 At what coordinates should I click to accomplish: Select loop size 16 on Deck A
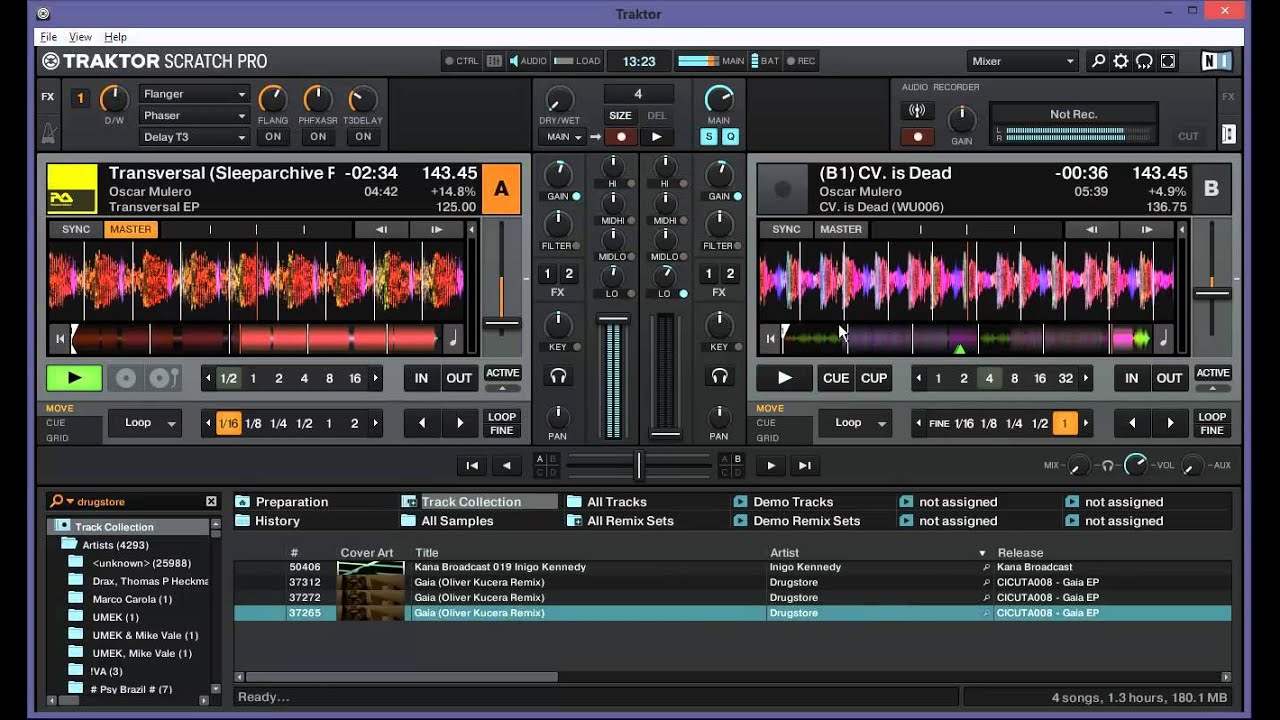(355, 378)
